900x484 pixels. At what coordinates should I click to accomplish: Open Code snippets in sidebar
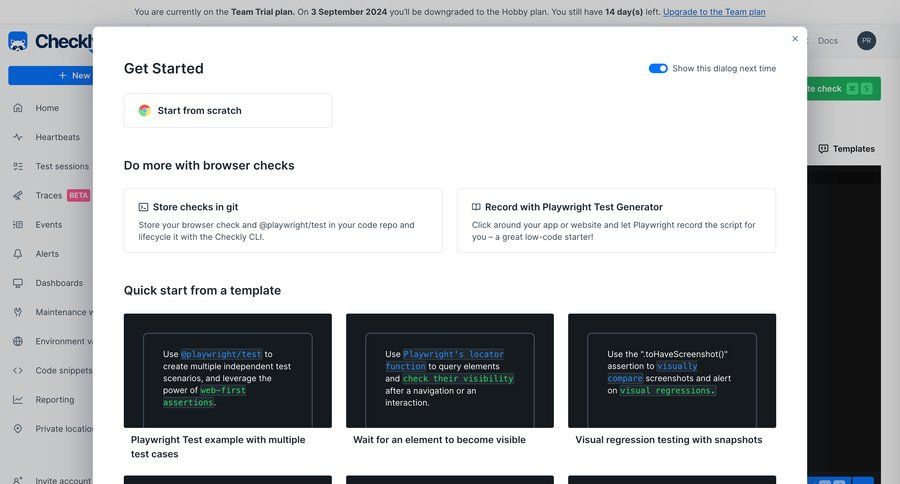coord(64,371)
